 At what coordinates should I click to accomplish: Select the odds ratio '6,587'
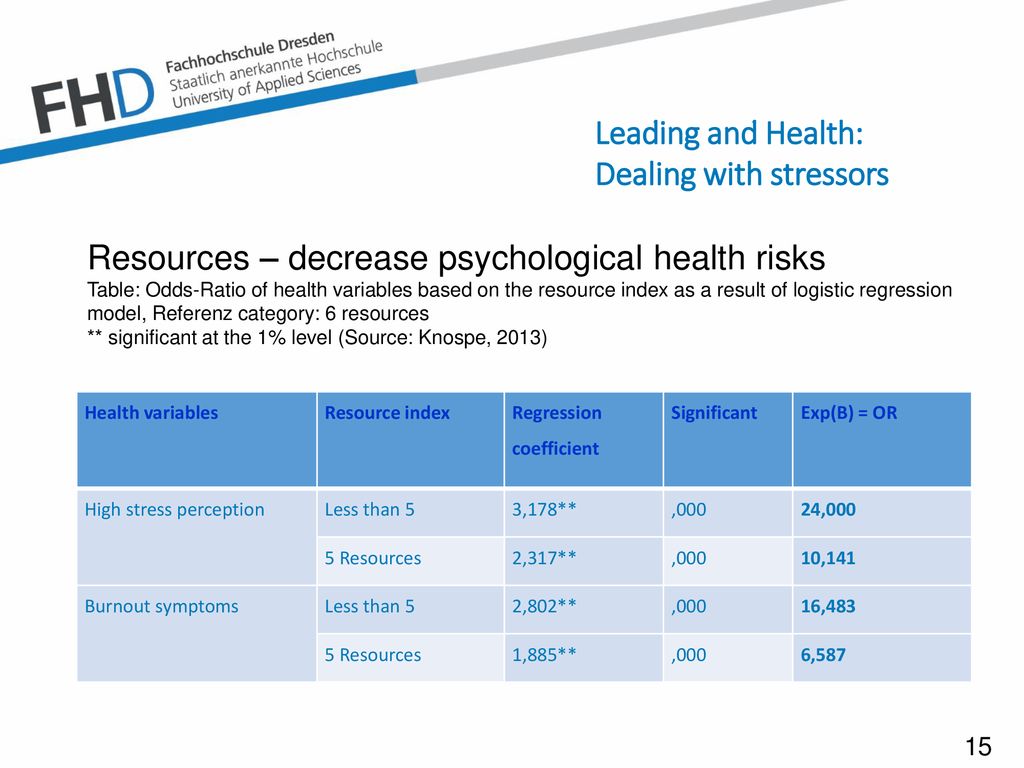[823, 655]
